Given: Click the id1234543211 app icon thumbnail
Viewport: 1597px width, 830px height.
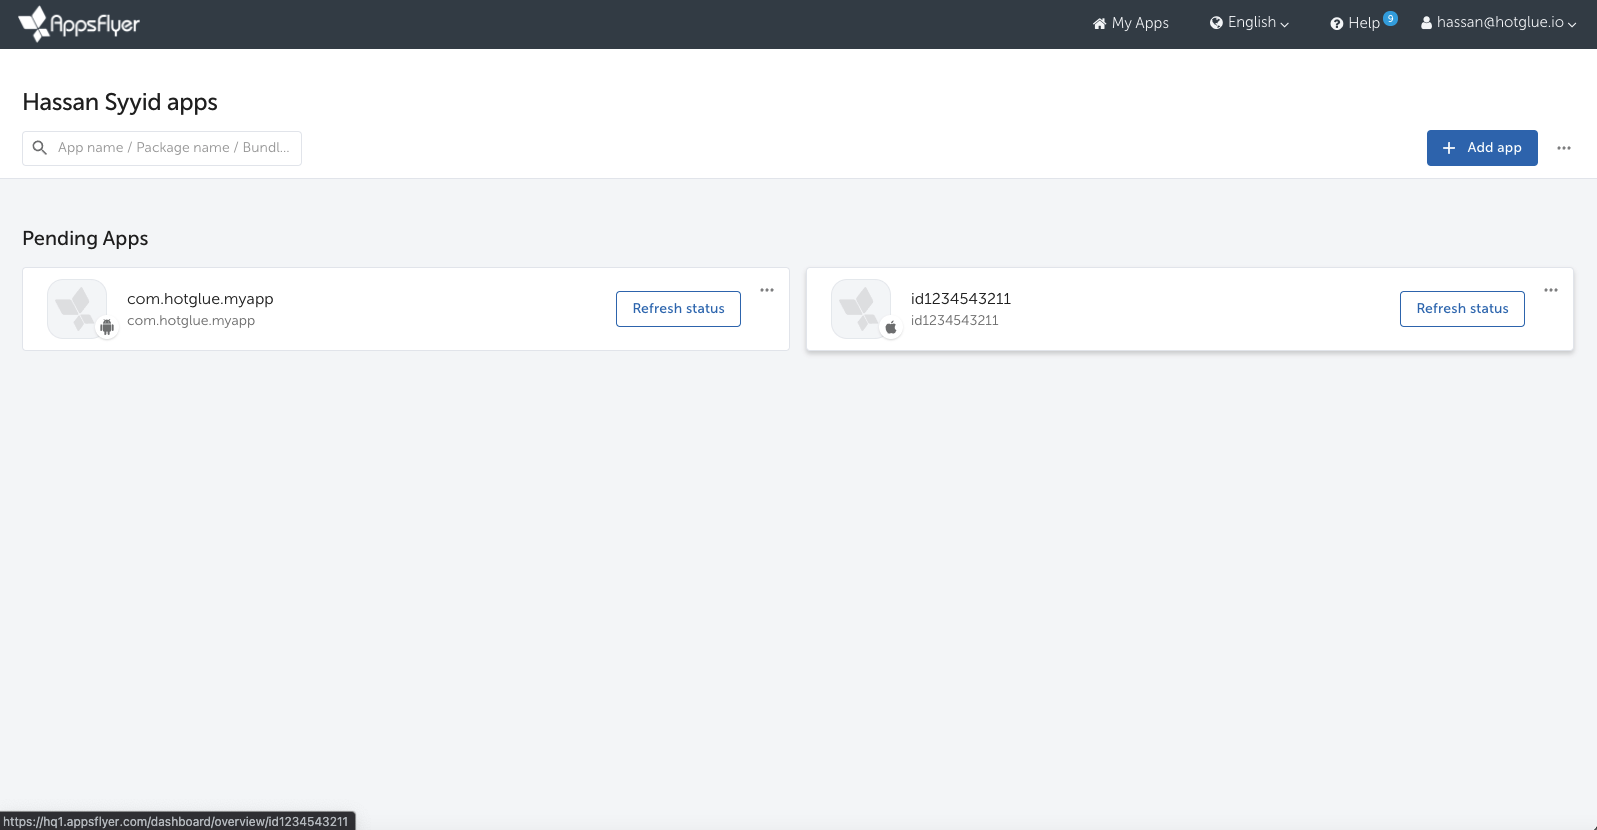Looking at the screenshot, I should tap(861, 309).
